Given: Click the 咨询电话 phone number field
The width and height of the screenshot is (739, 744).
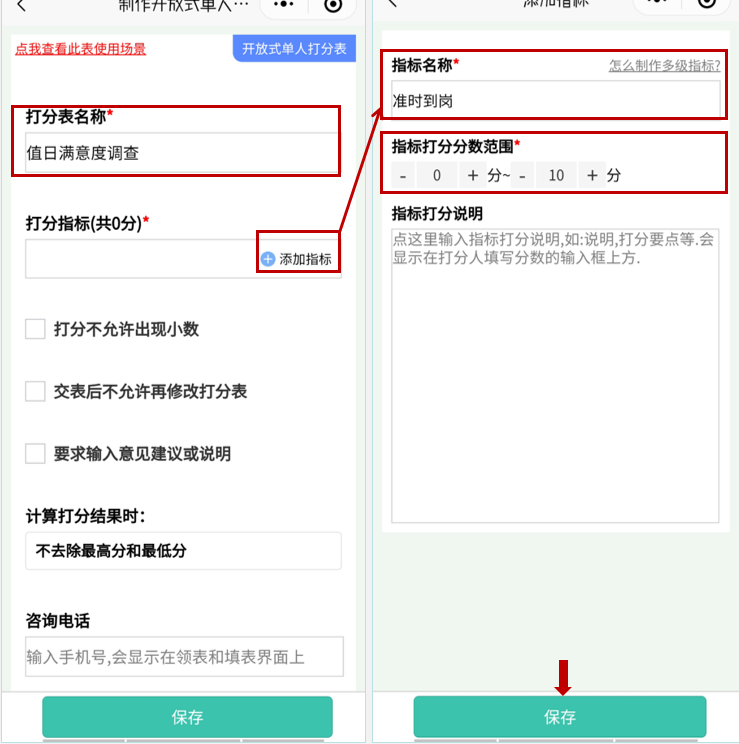Looking at the screenshot, I should tap(184, 657).
